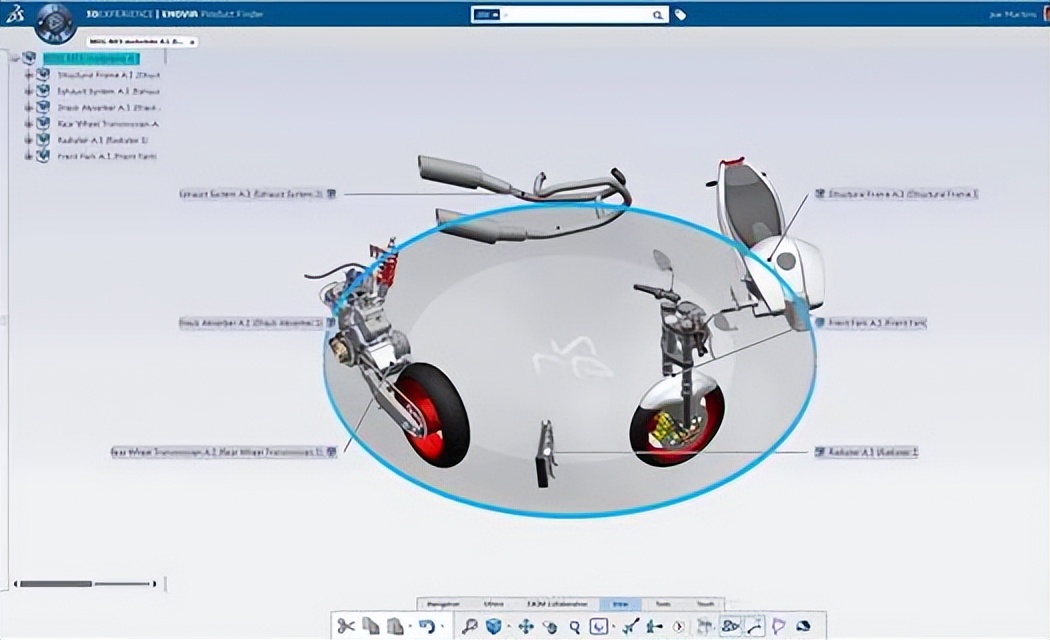Click the Radiator A.1 label in 3D view

click(873, 452)
